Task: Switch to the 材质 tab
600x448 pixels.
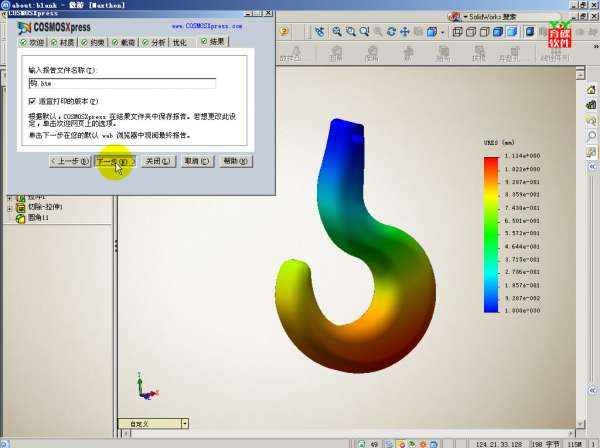Action: (66, 43)
